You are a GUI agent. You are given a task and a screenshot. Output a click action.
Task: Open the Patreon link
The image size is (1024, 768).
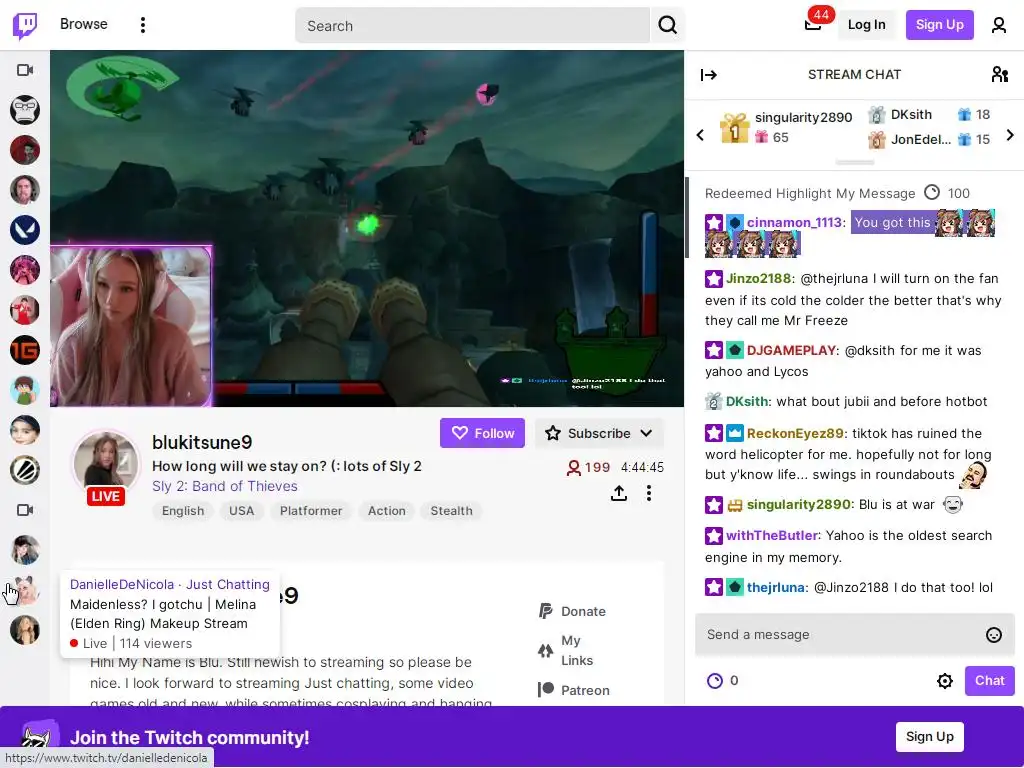pyautogui.click(x=573, y=690)
